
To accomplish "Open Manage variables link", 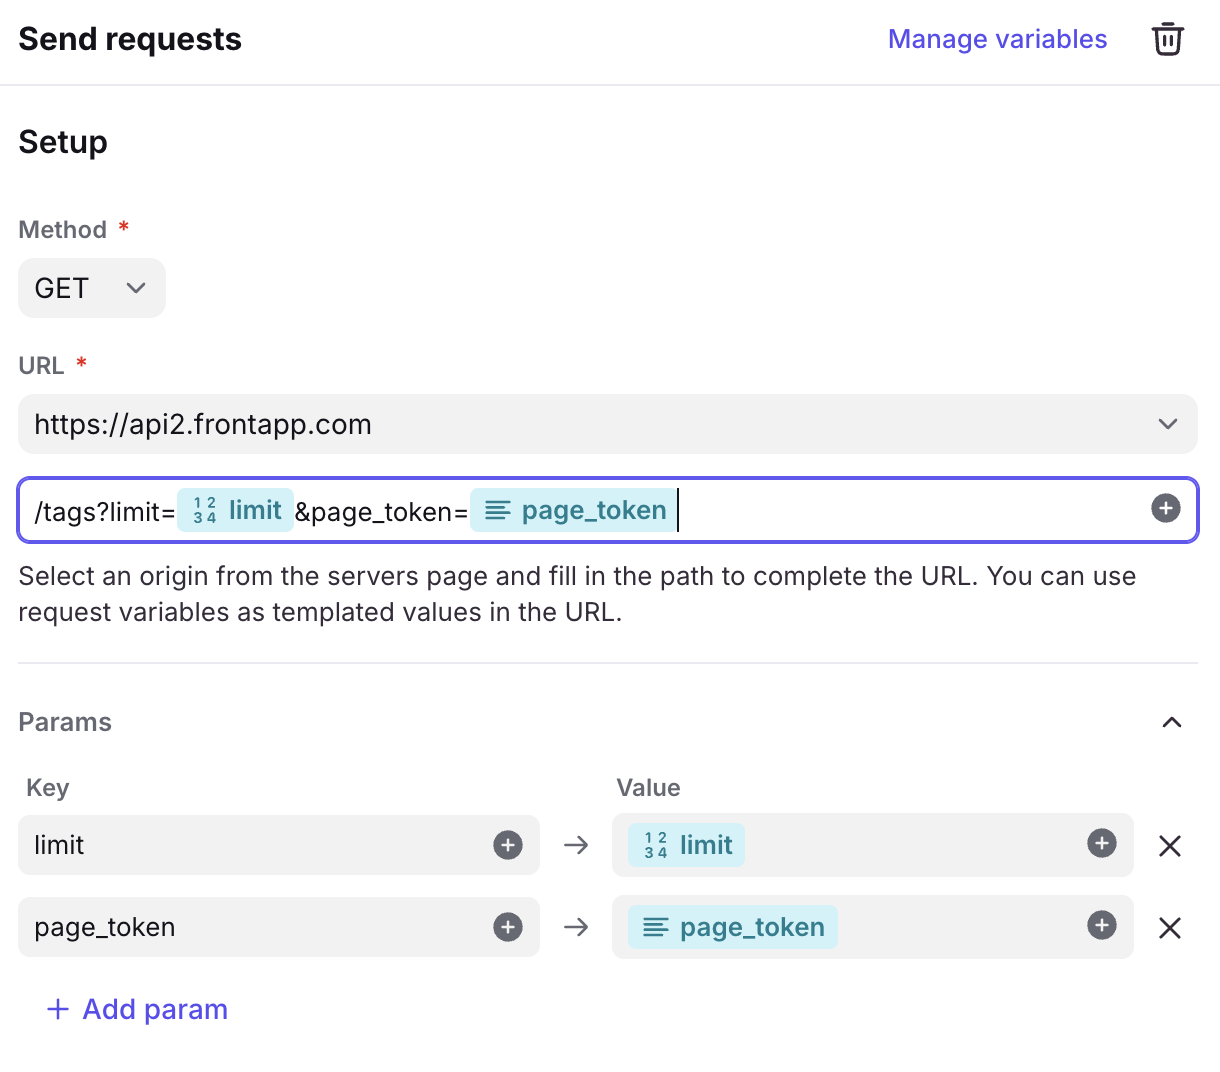I will pos(997,39).
